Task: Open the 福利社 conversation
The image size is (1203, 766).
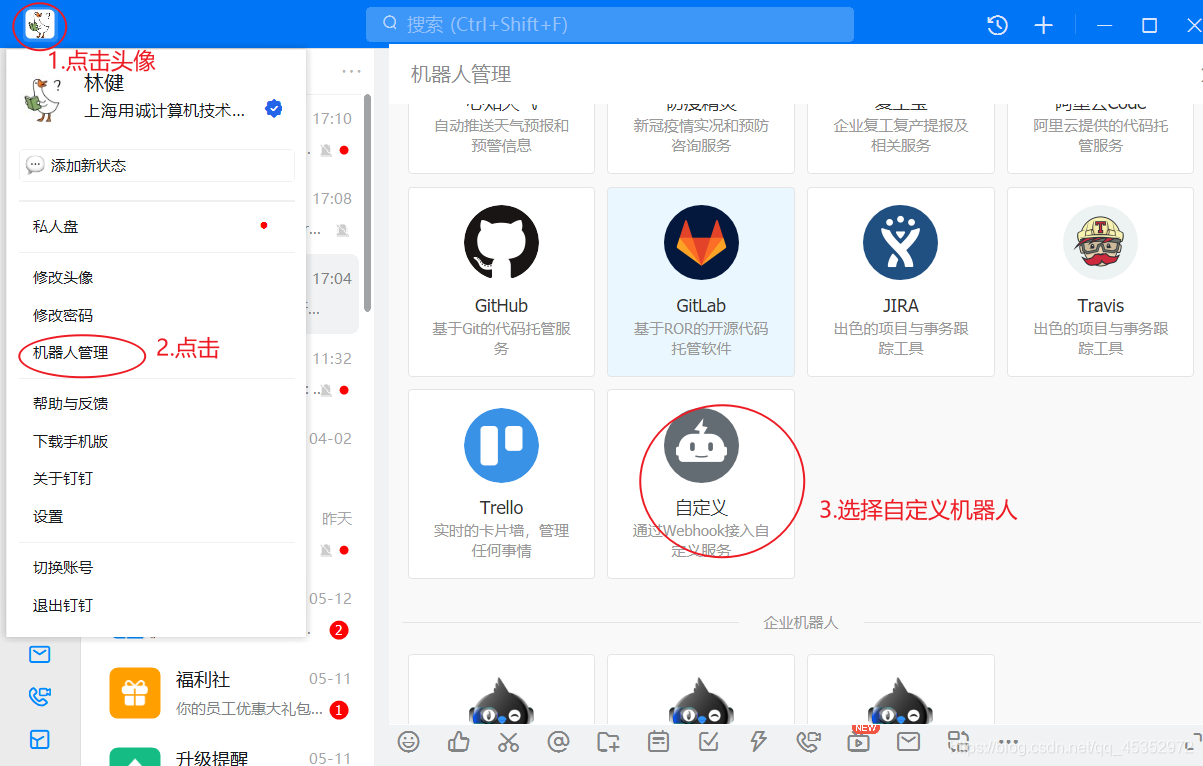Action: [x=228, y=694]
